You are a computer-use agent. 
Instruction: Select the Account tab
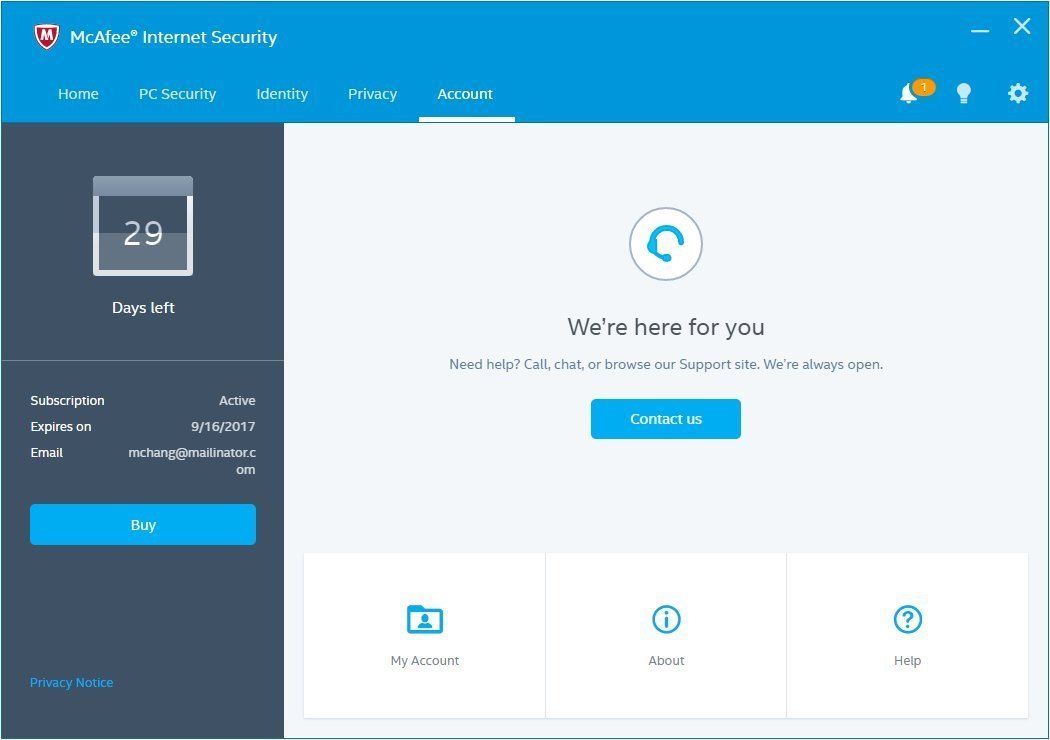point(465,94)
